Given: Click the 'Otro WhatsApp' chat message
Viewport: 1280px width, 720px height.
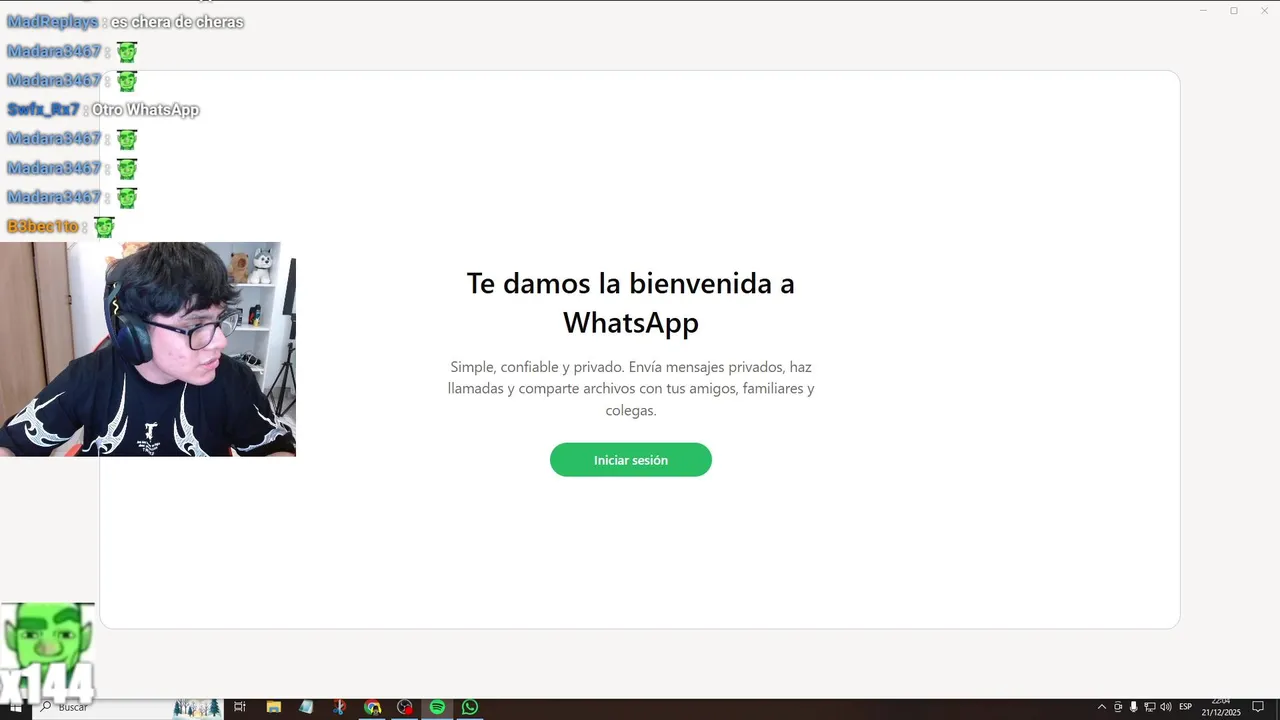Looking at the screenshot, I should click(145, 110).
